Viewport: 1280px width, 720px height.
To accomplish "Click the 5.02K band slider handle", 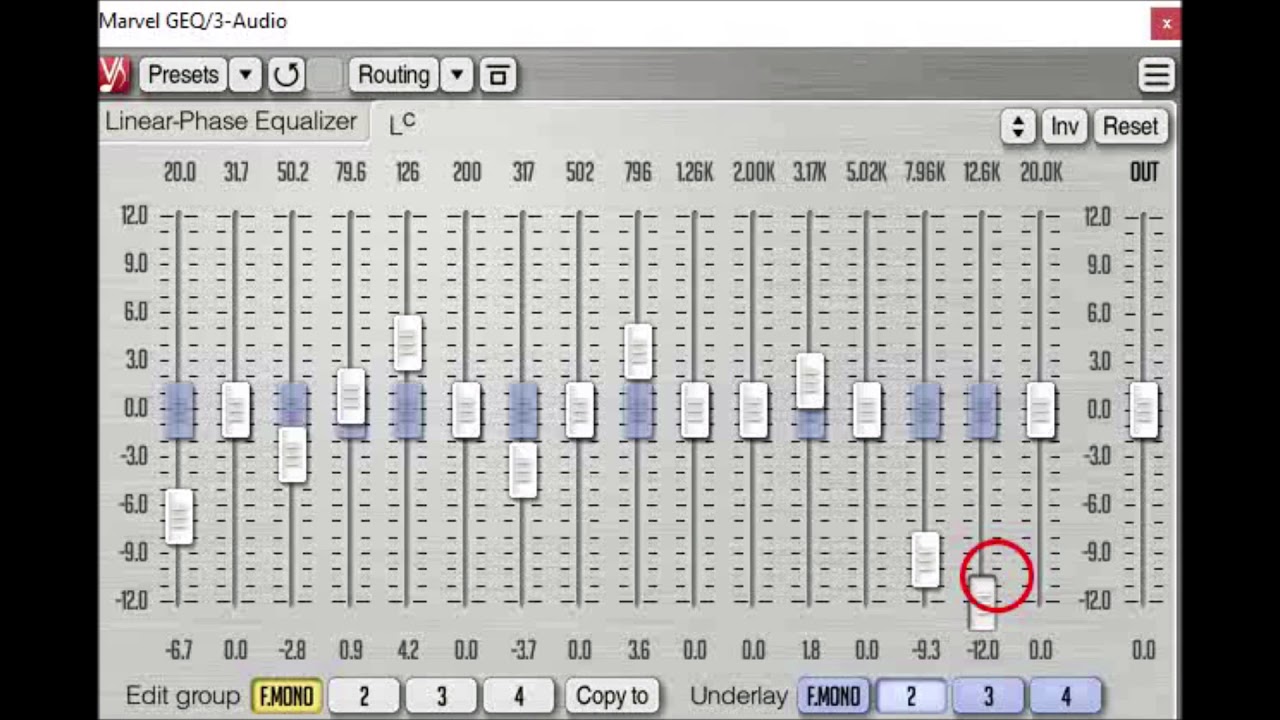I will click(867, 410).
